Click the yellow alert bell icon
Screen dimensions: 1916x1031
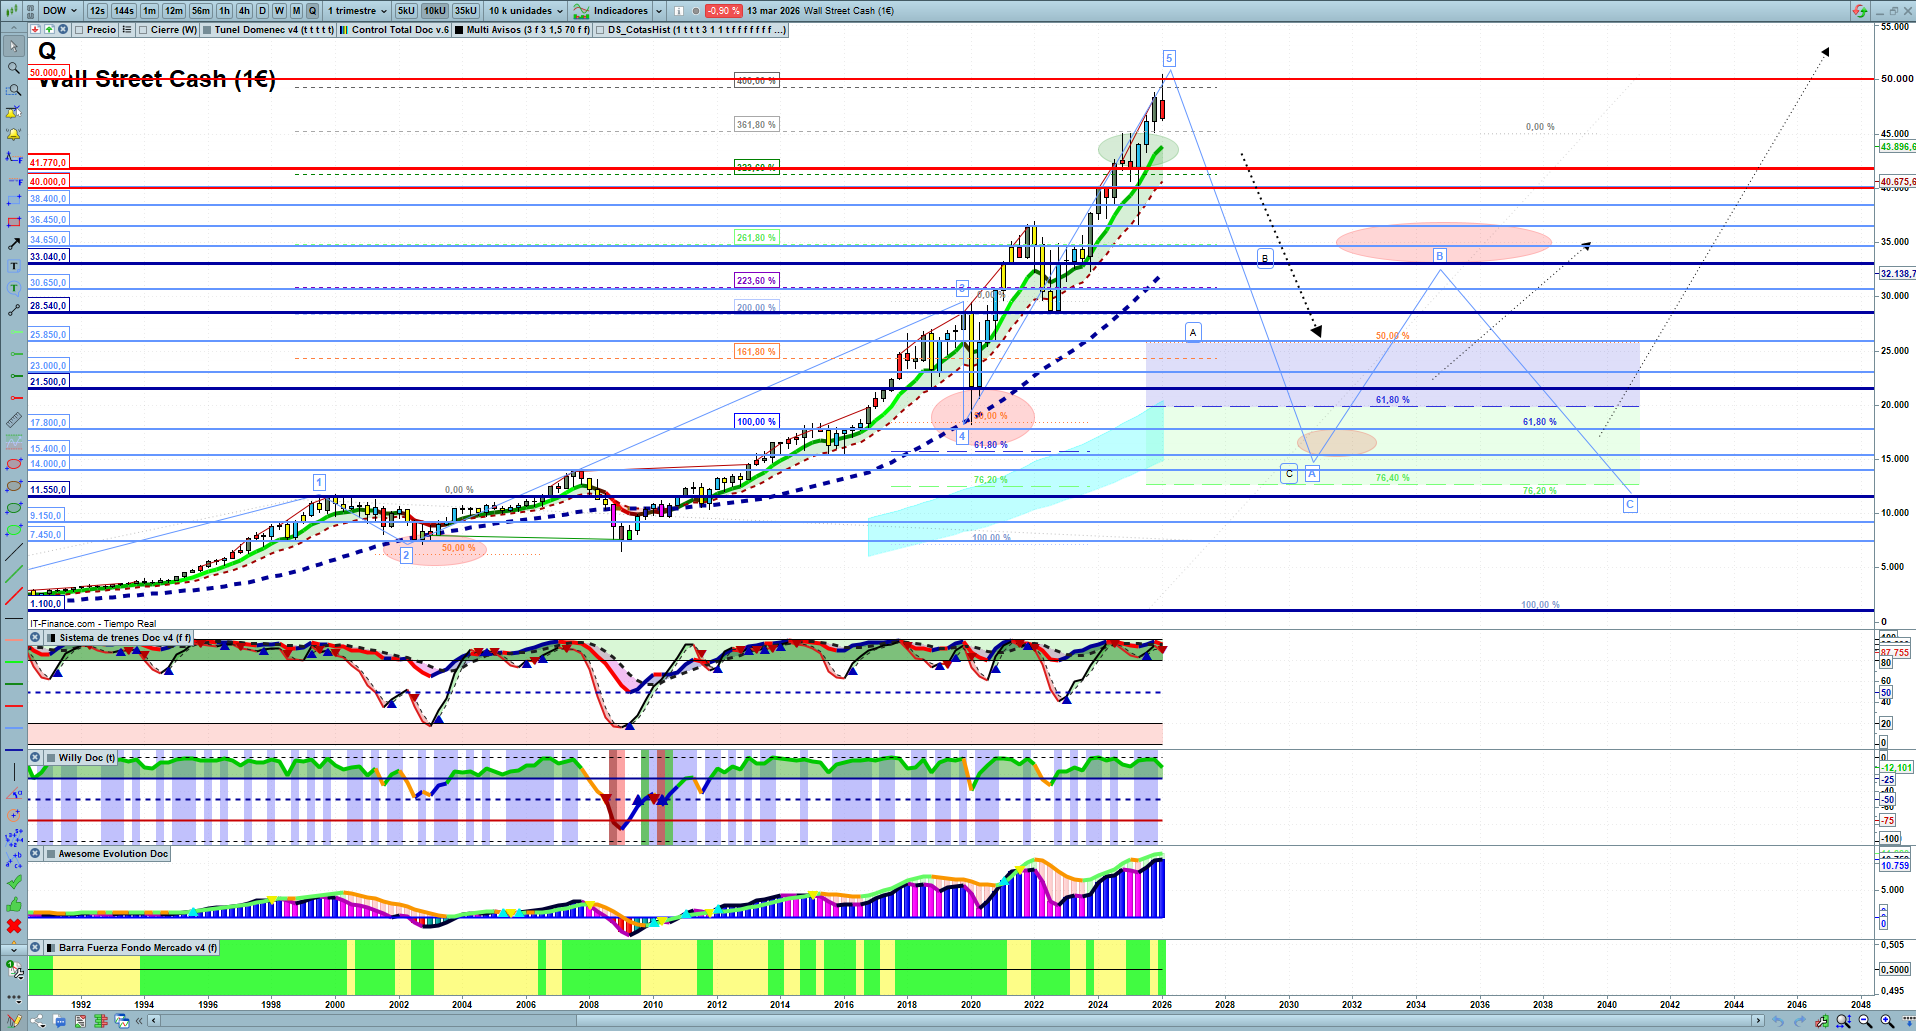[14, 134]
